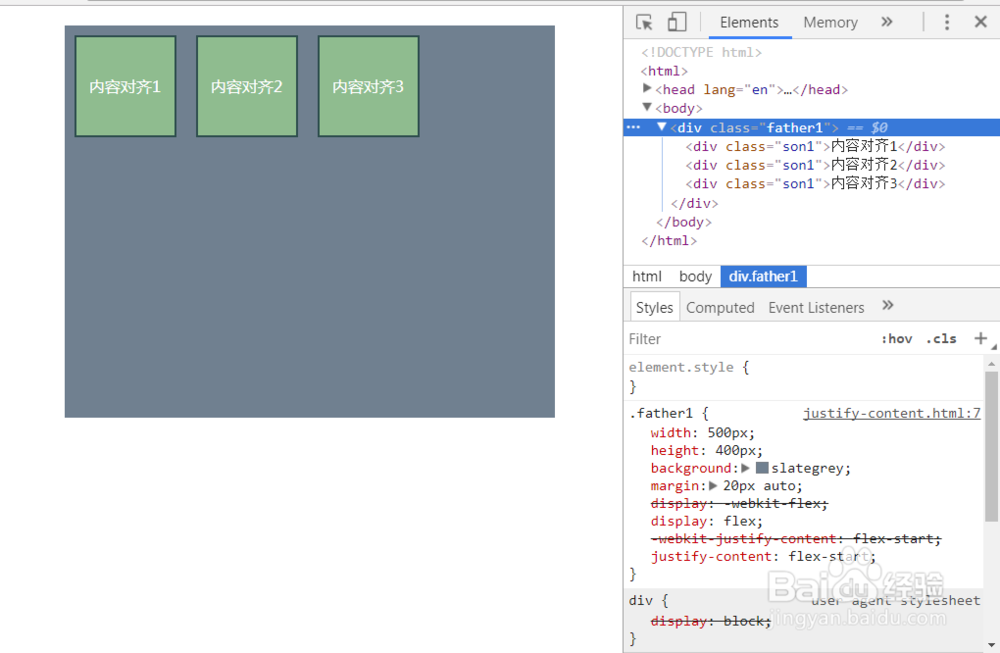Viewport: 1000px width, 653px height.
Task: Toggle the :hov element state button
Action: (x=897, y=339)
